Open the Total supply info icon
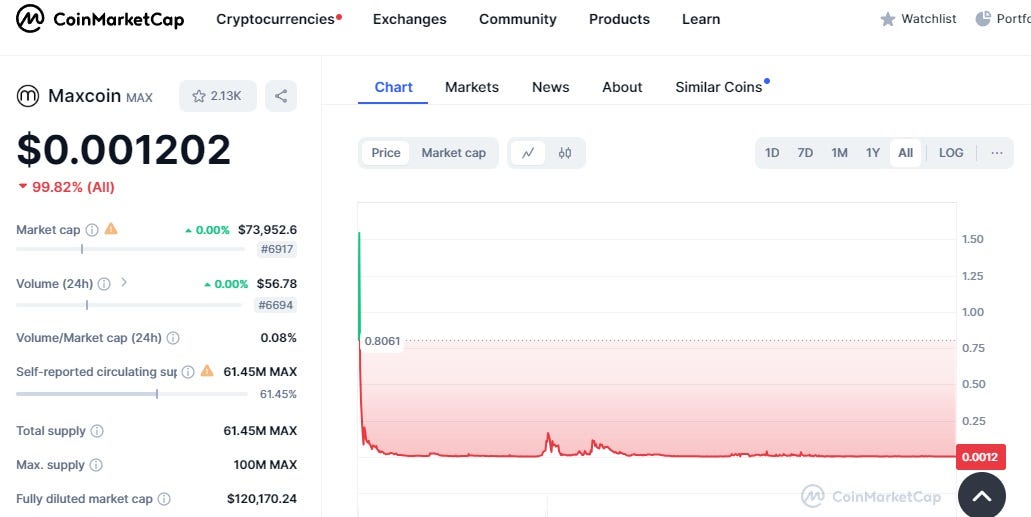This screenshot has width=1031, height=517. (97, 431)
